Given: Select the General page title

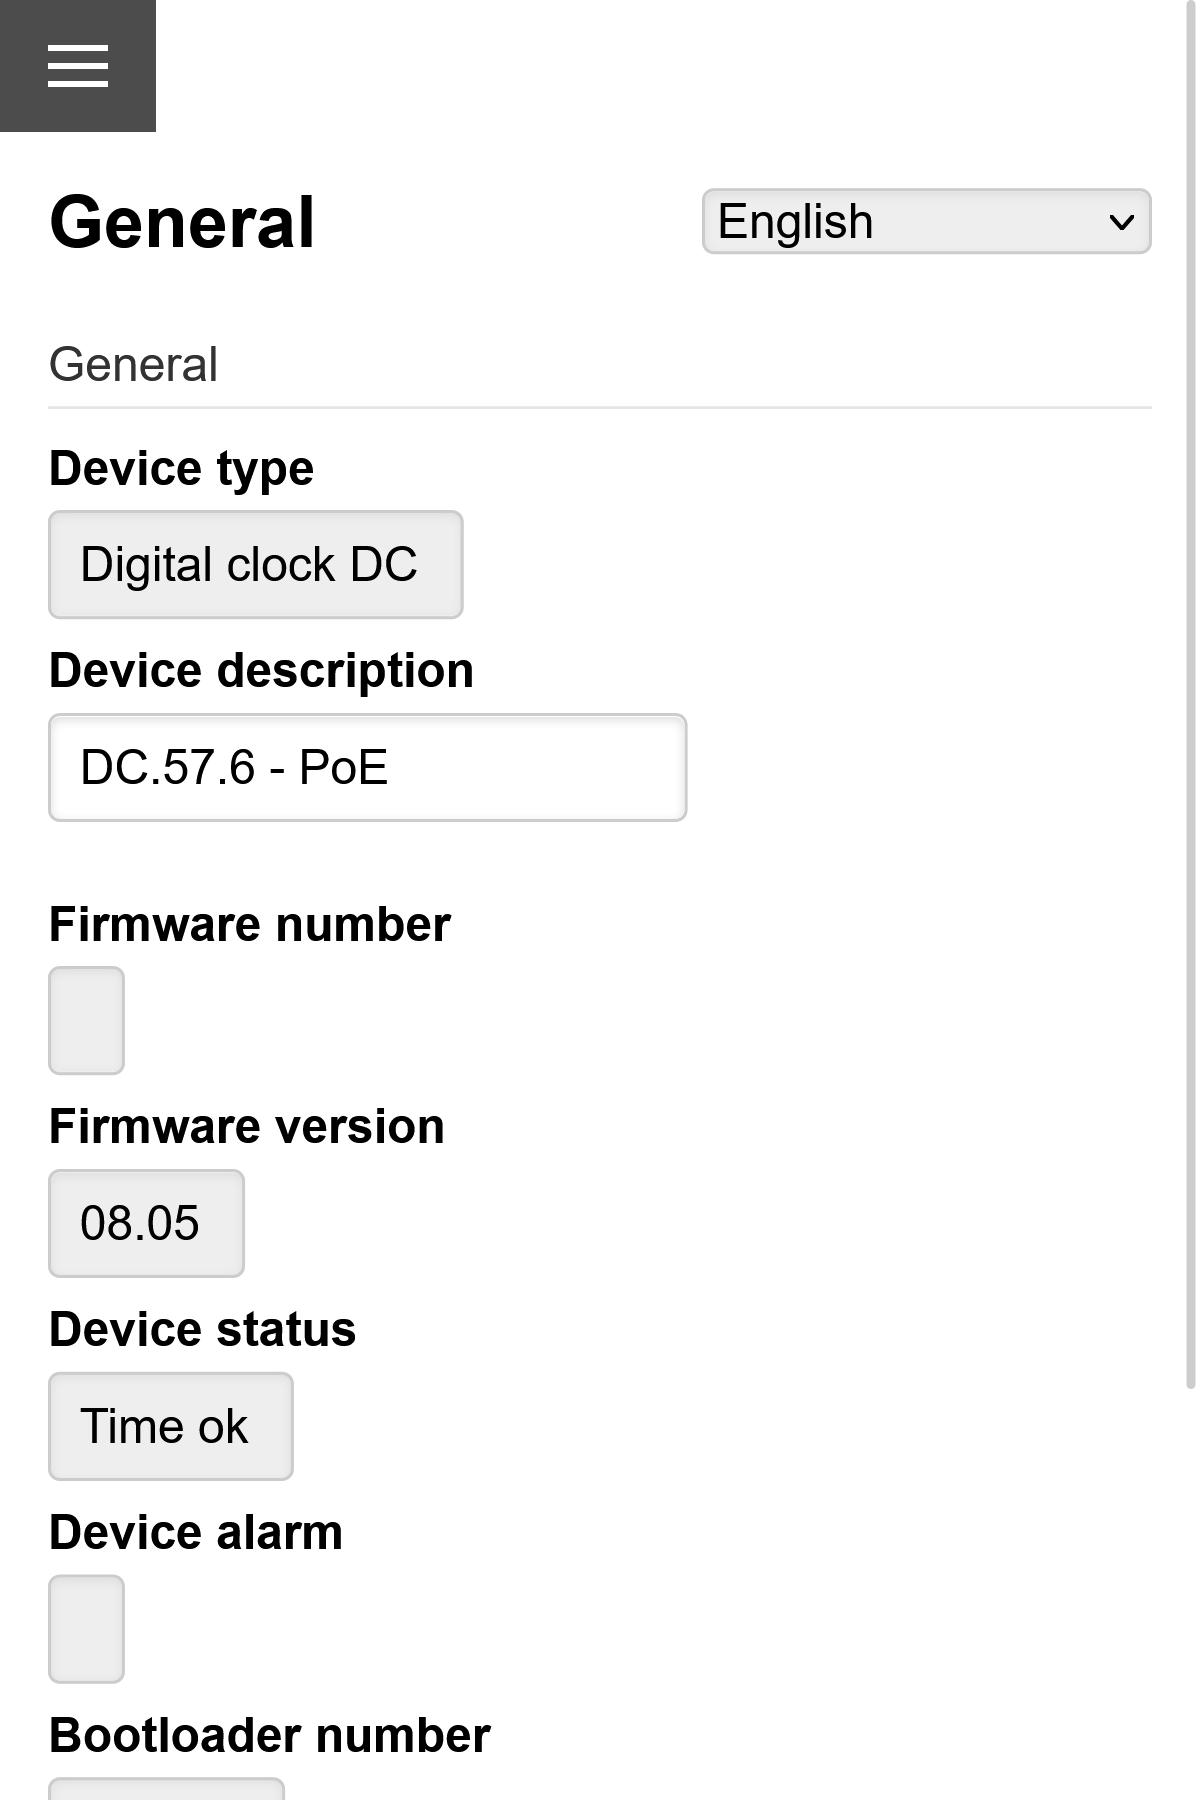Looking at the screenshot, I should [183, 221].
